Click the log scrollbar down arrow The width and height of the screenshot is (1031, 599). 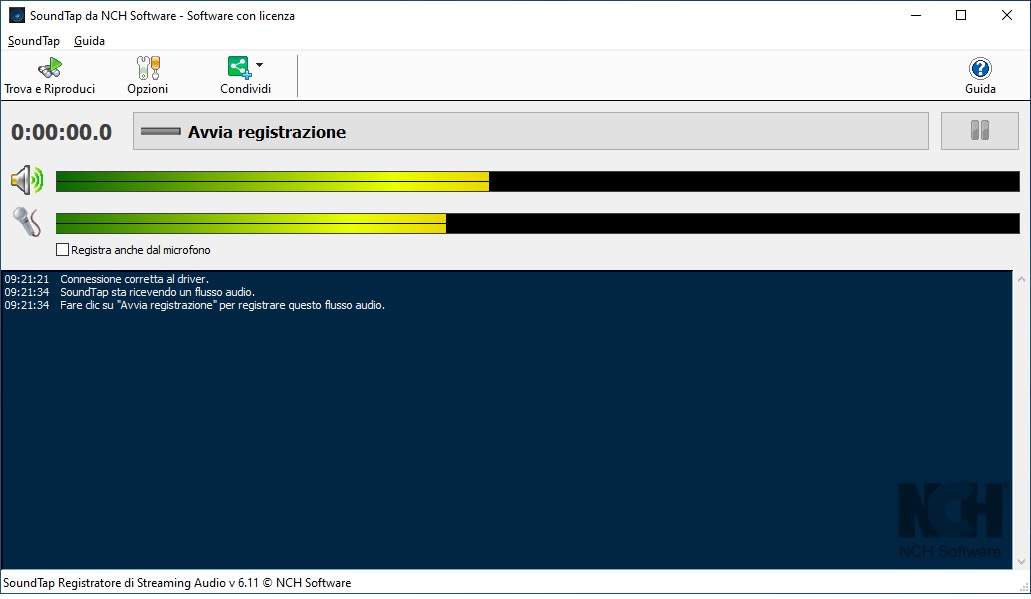pos(1021,562)
